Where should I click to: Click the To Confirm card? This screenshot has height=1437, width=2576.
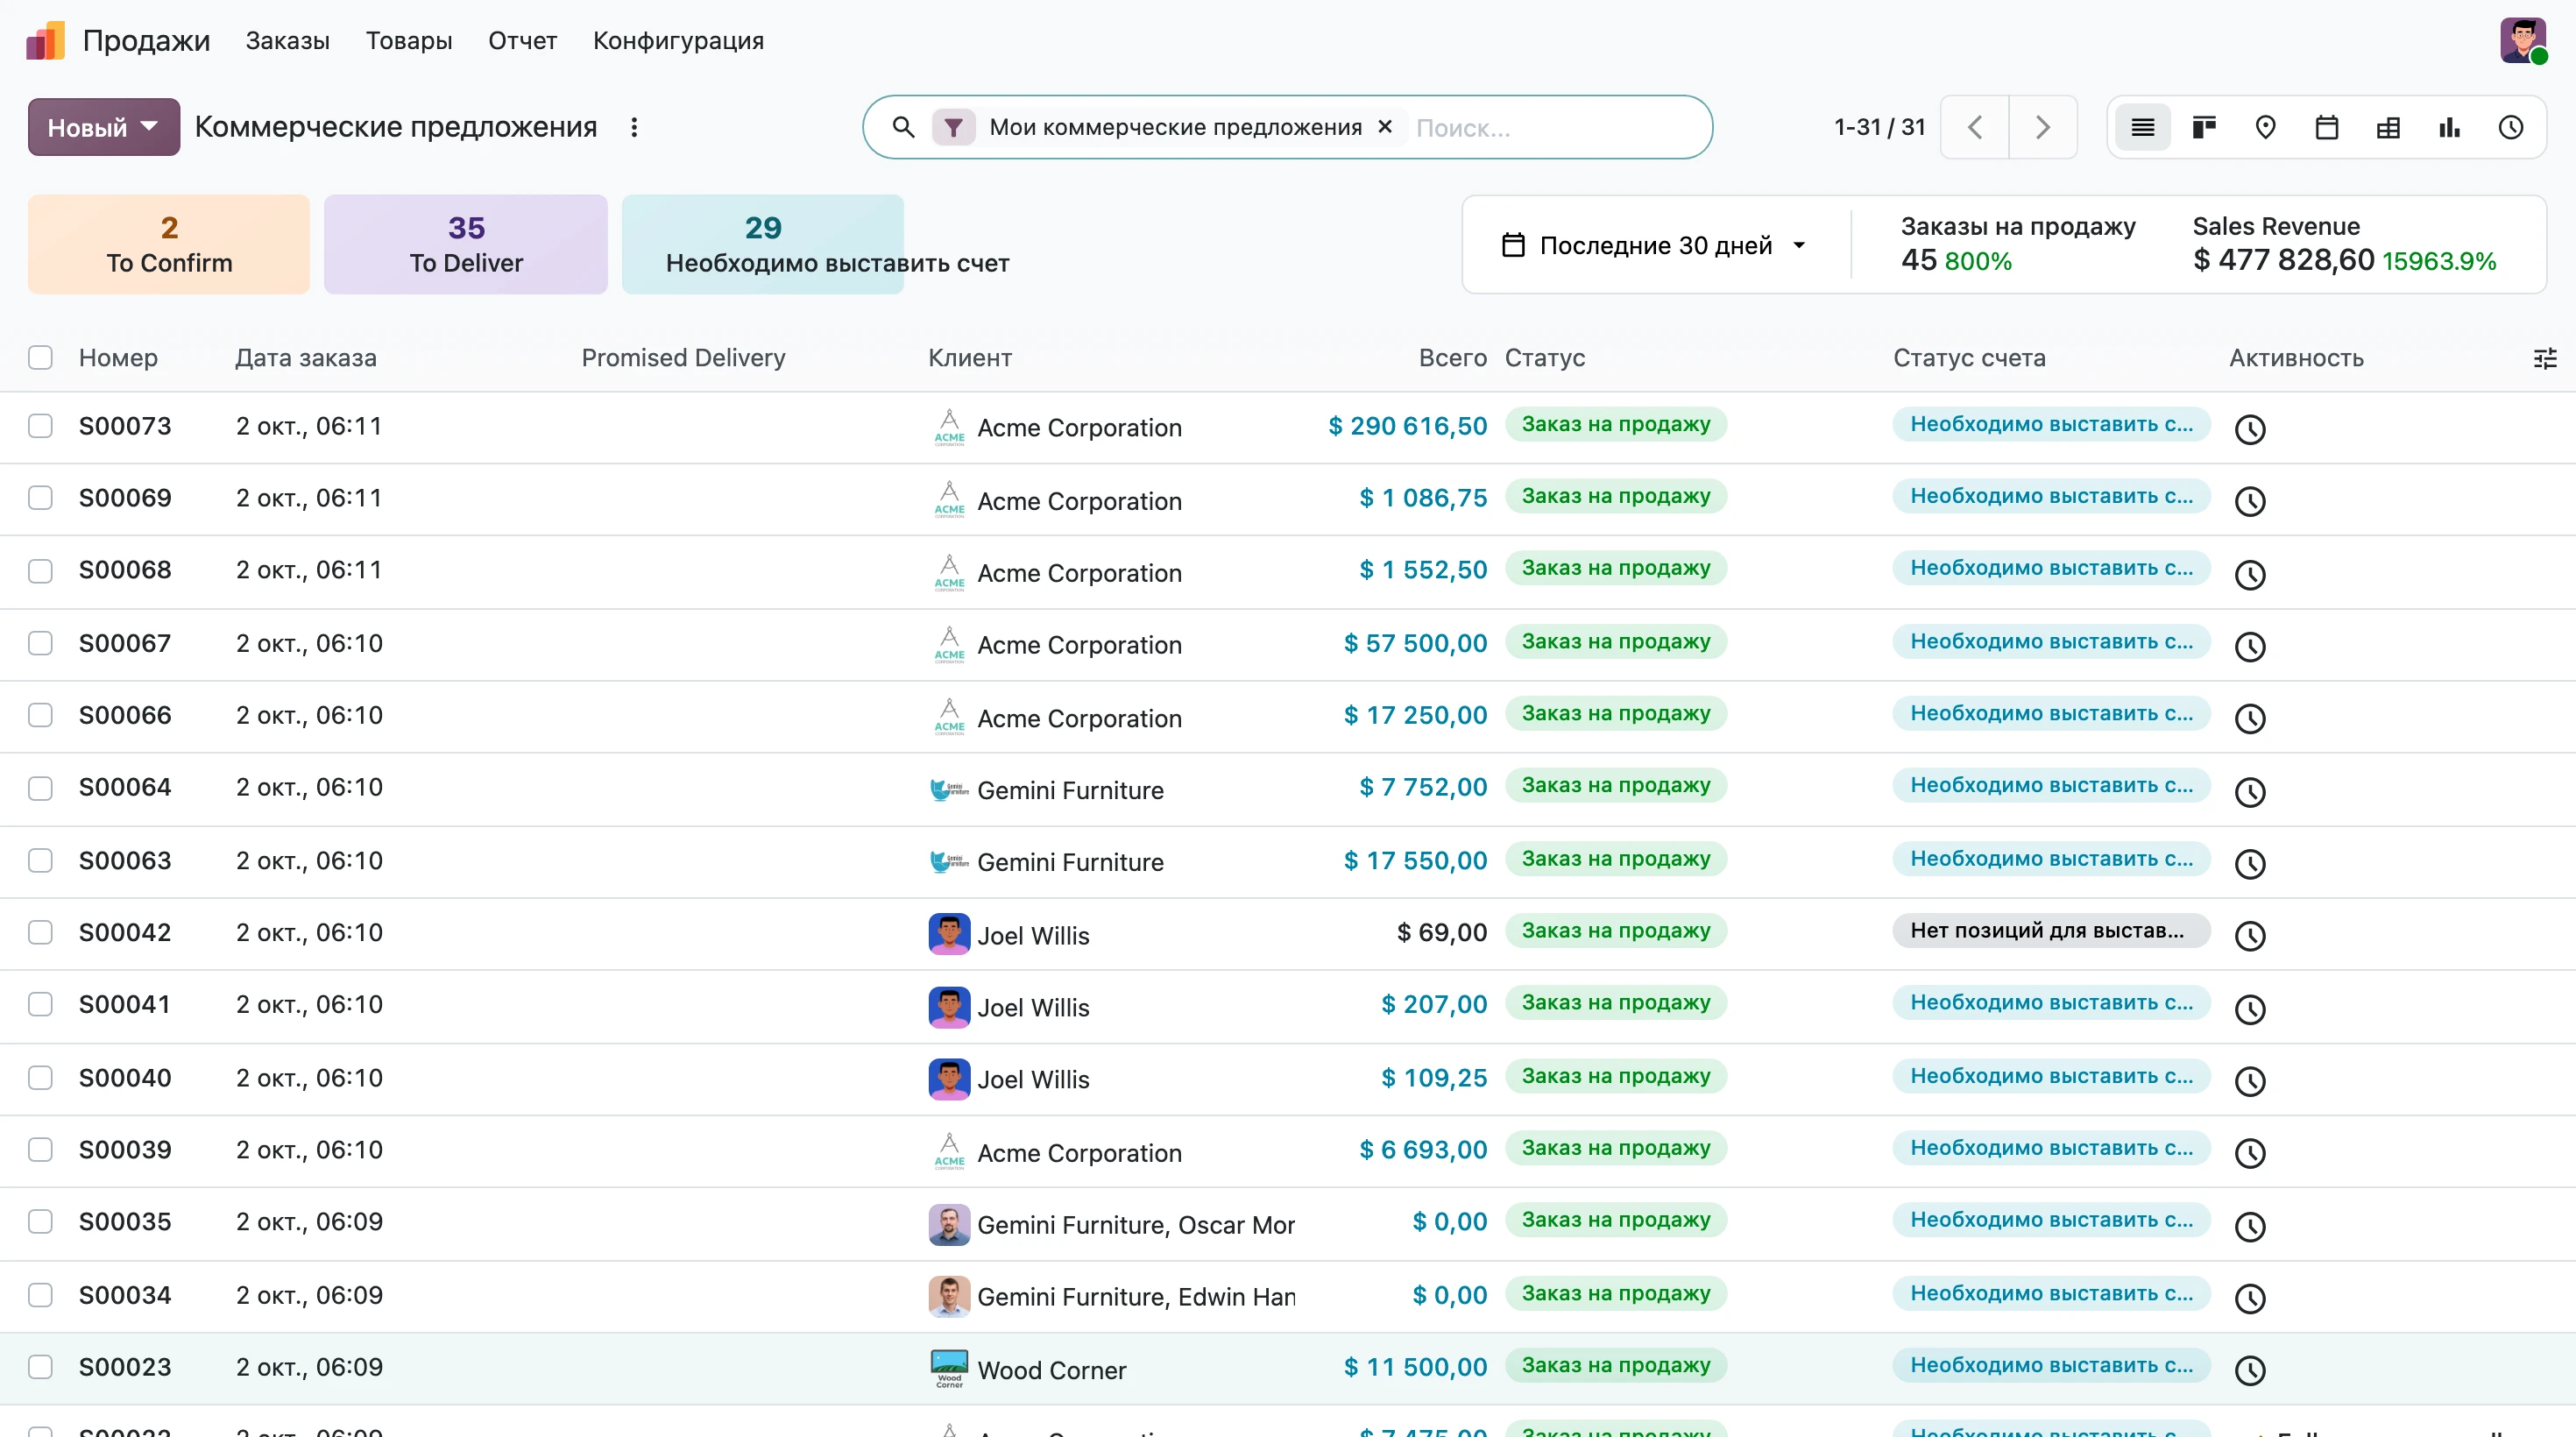click(169, 244)
